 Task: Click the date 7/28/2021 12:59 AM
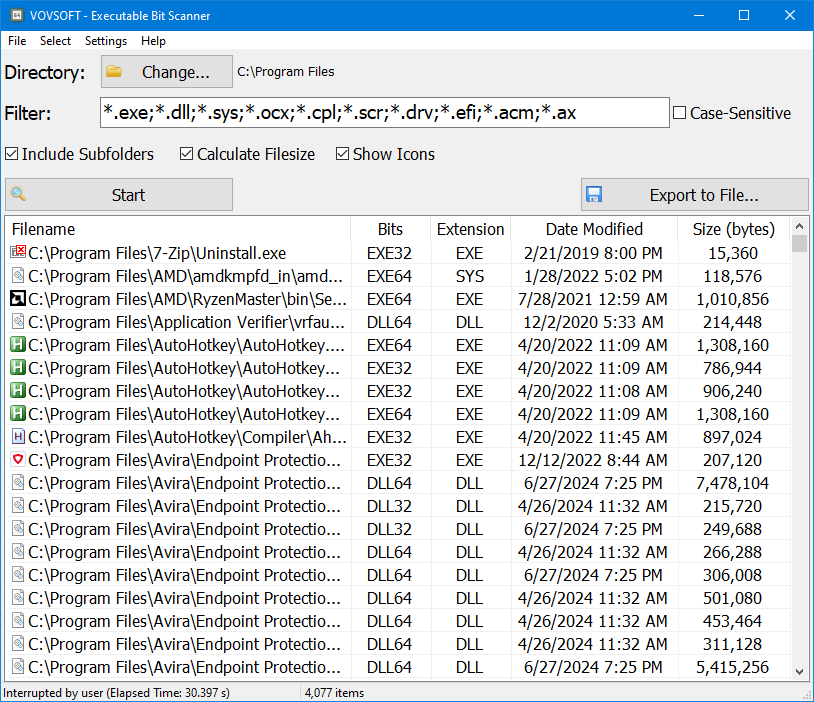(x=592, y=299)
